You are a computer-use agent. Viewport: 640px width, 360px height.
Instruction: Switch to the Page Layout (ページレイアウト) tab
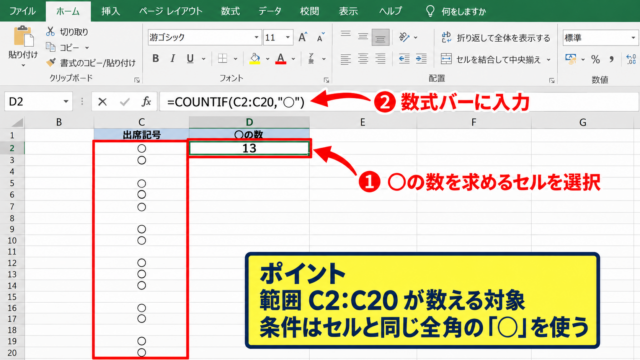click(171, 11)
